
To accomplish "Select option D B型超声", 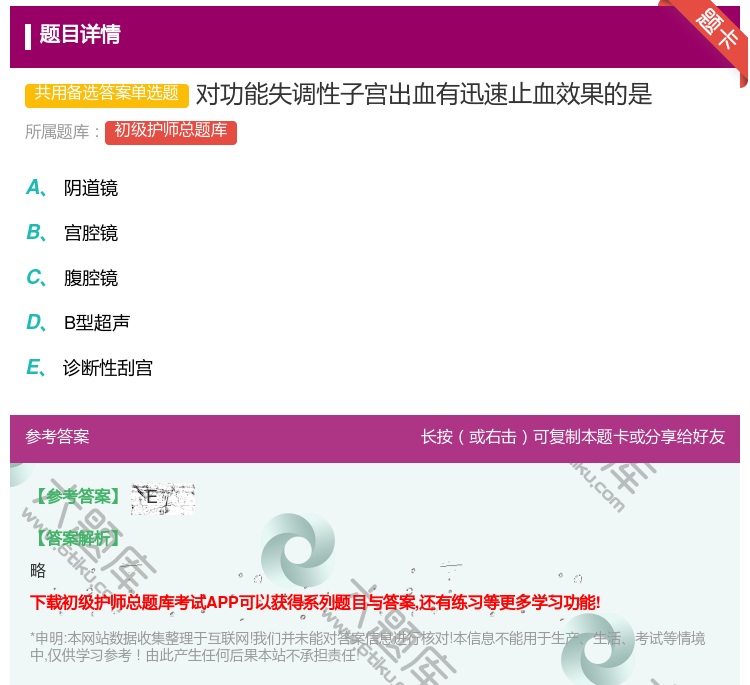I will pyautogui.click(x=78, y=323).
